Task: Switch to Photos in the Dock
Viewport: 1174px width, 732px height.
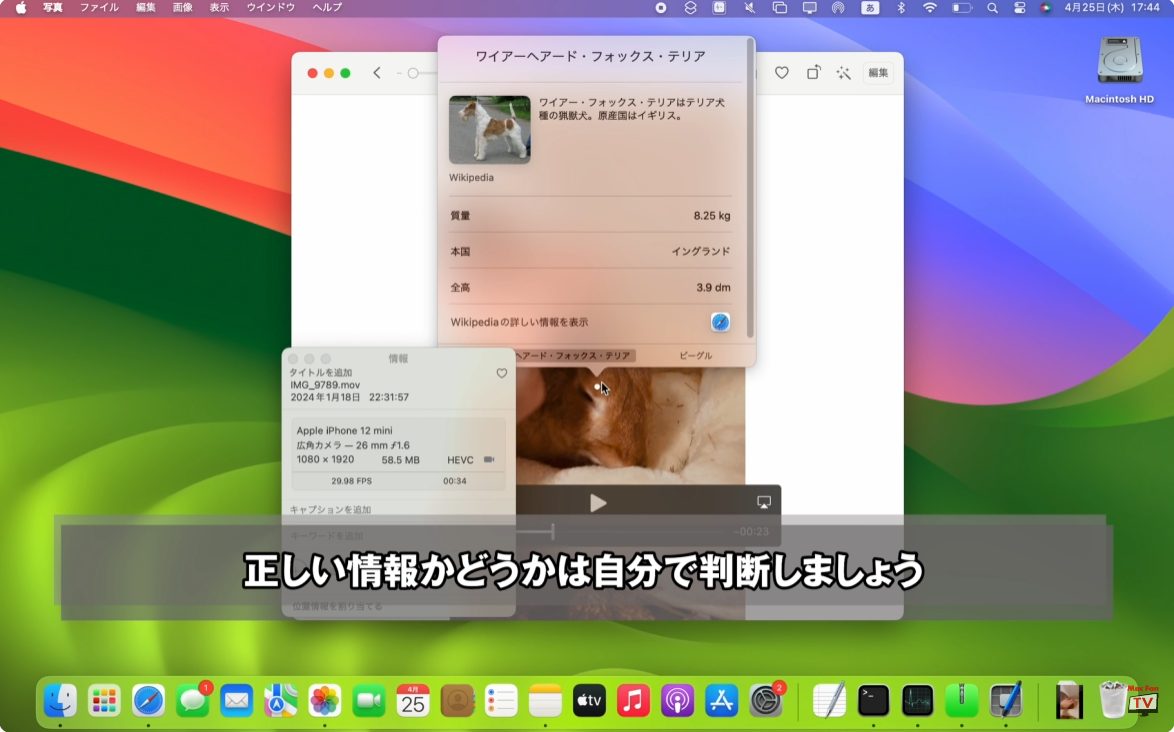Action: (325, 701)
